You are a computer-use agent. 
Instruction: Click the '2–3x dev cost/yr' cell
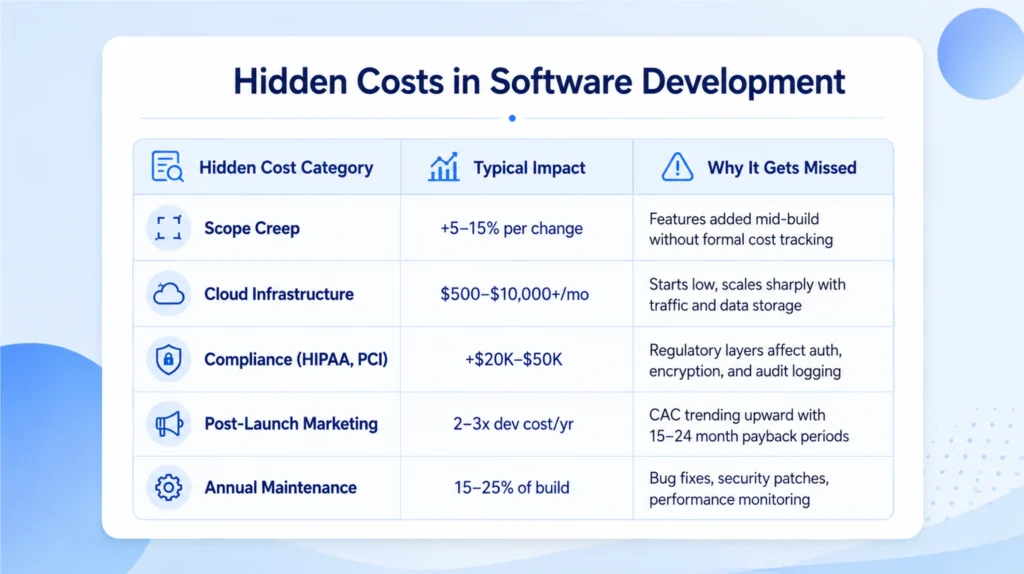pyautogui.click(x=513, y=424)
